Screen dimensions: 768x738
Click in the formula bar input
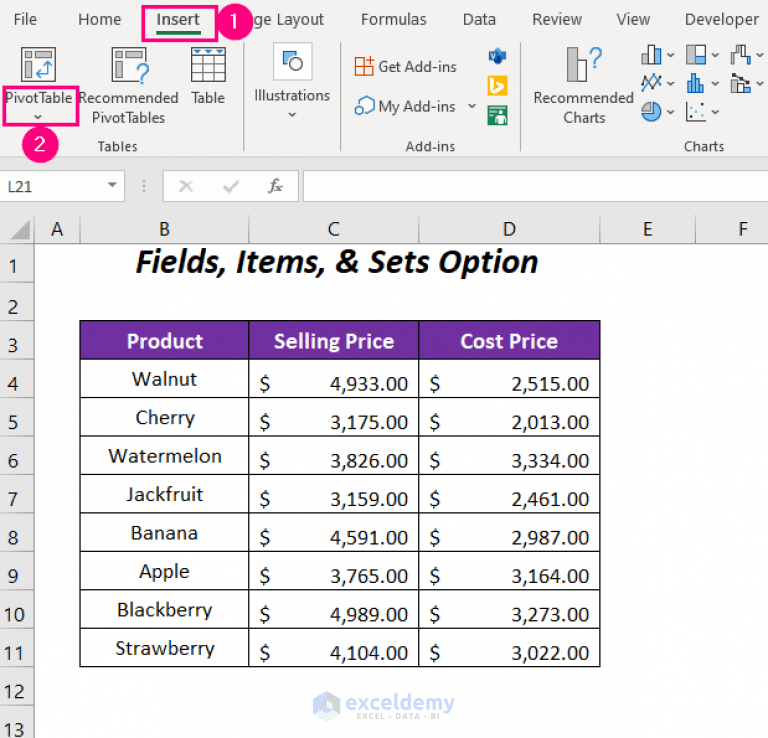tap(535, 186)
